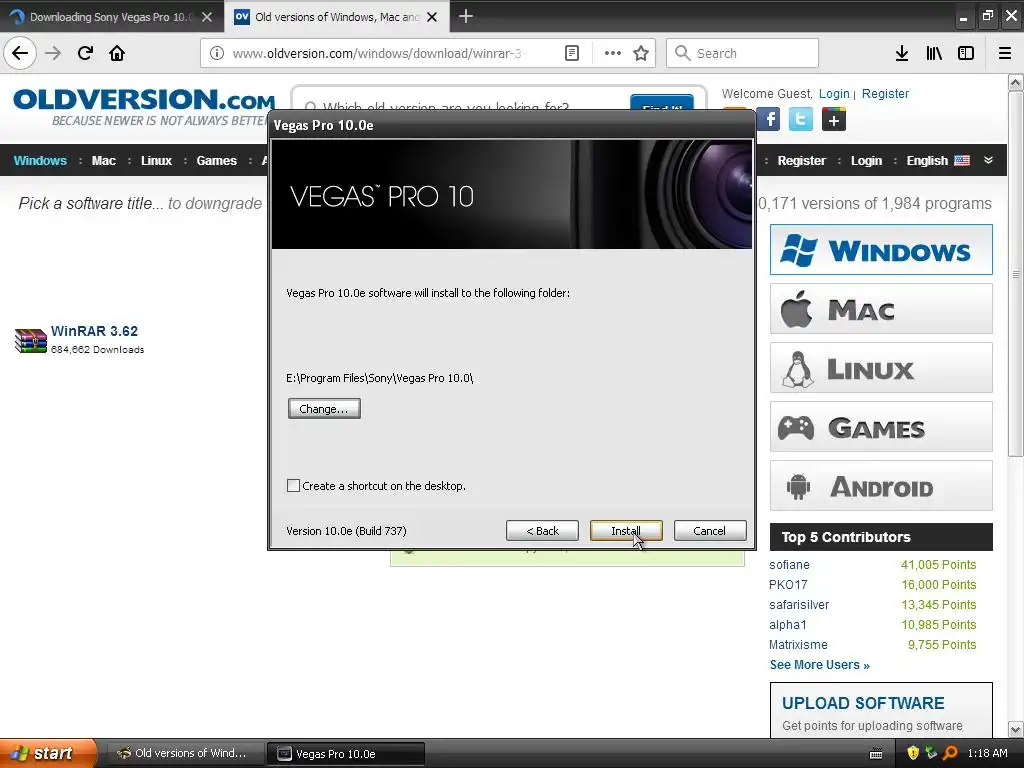Select Windows in the site nav bar
This screenshot has height=768, width=1024.
(x=40, y=161)
